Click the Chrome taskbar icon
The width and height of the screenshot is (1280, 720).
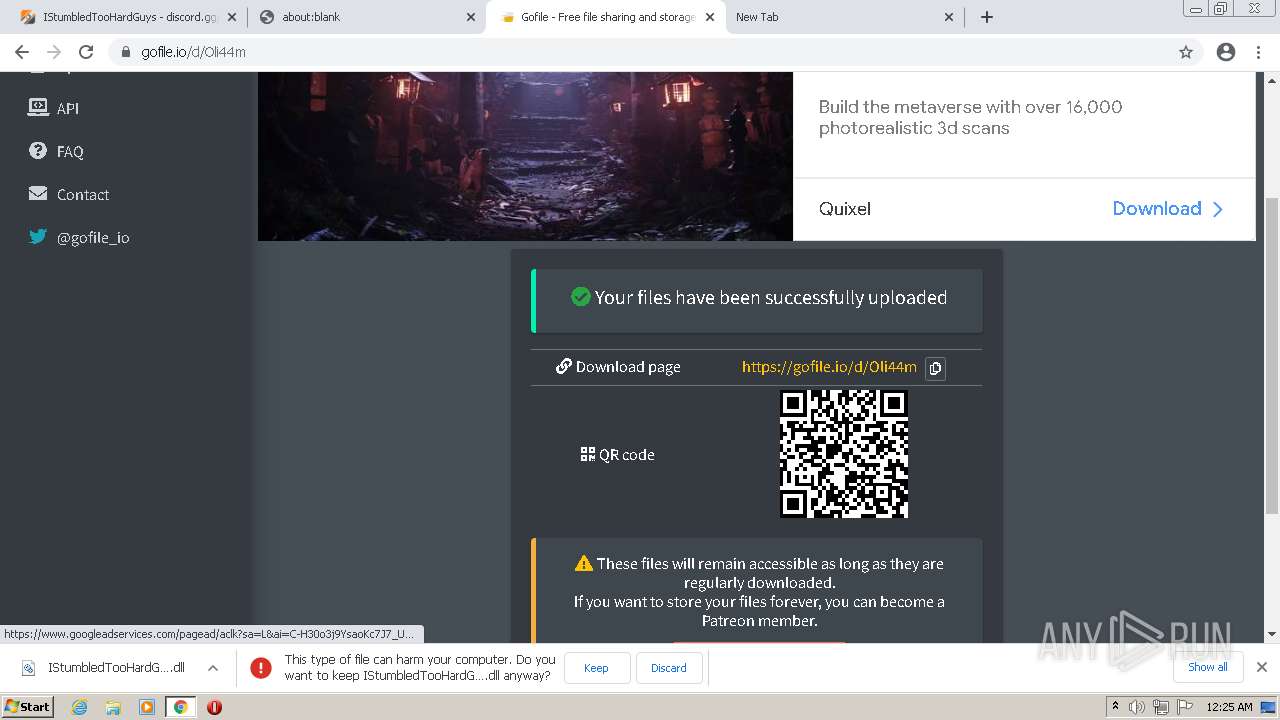[180, 707]
